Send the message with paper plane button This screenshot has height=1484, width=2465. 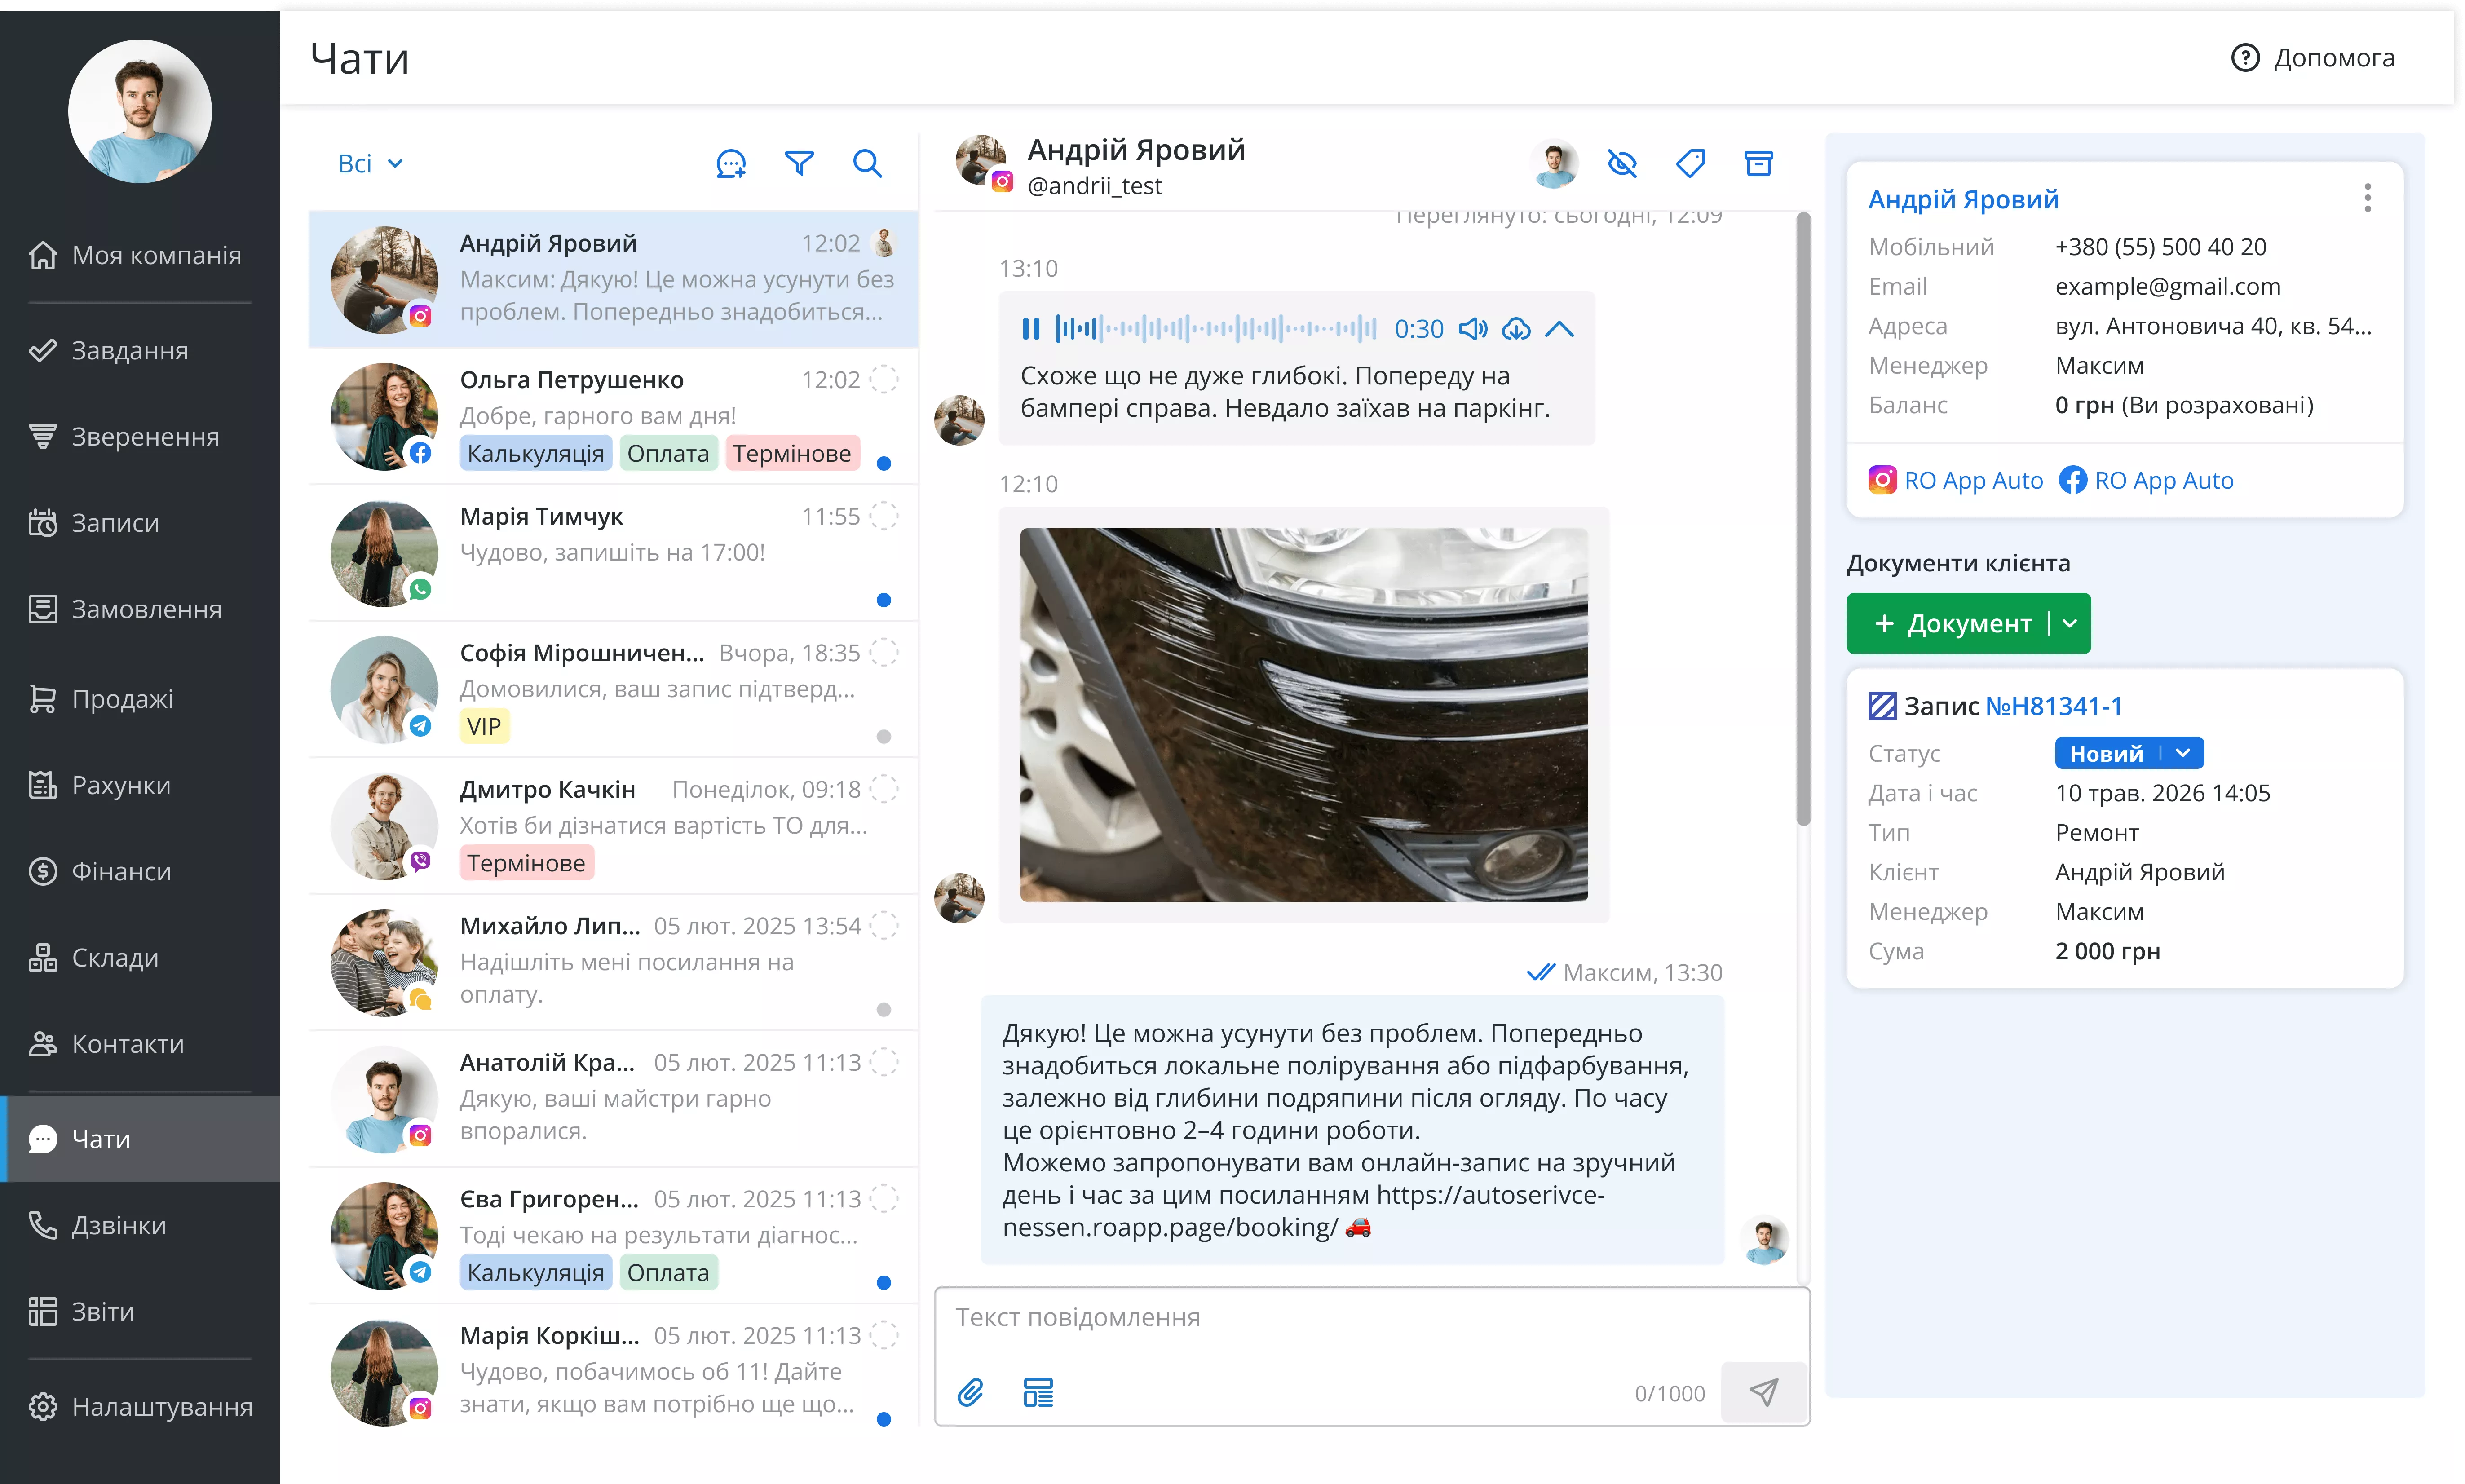pyautogui.click(x=1764, y=1392)
